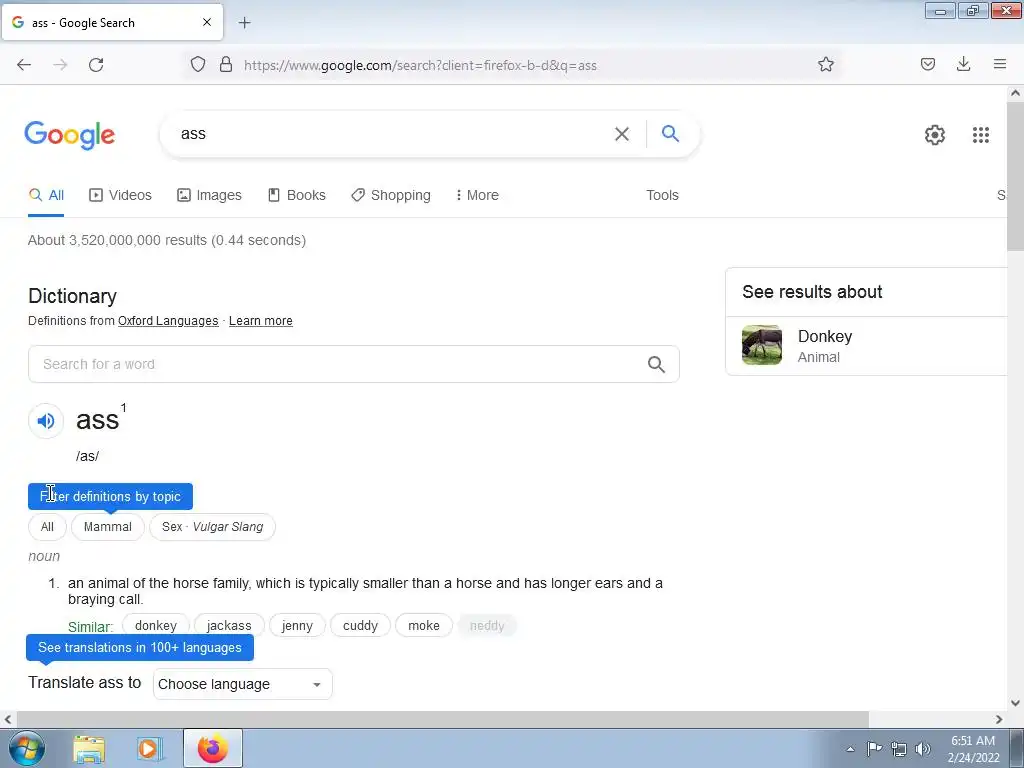The image size is (1024, 768).
Task: View site security padlock information
Action: click(226, 64)
